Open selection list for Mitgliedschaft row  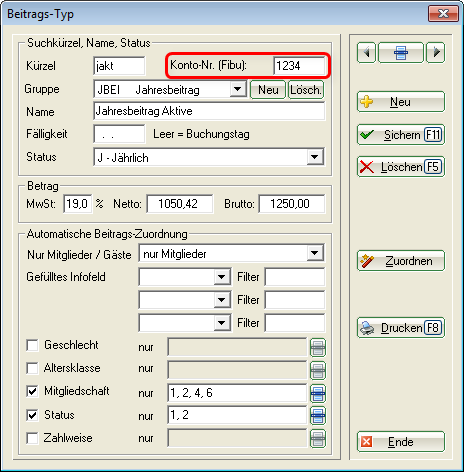(x=318, y=393)
